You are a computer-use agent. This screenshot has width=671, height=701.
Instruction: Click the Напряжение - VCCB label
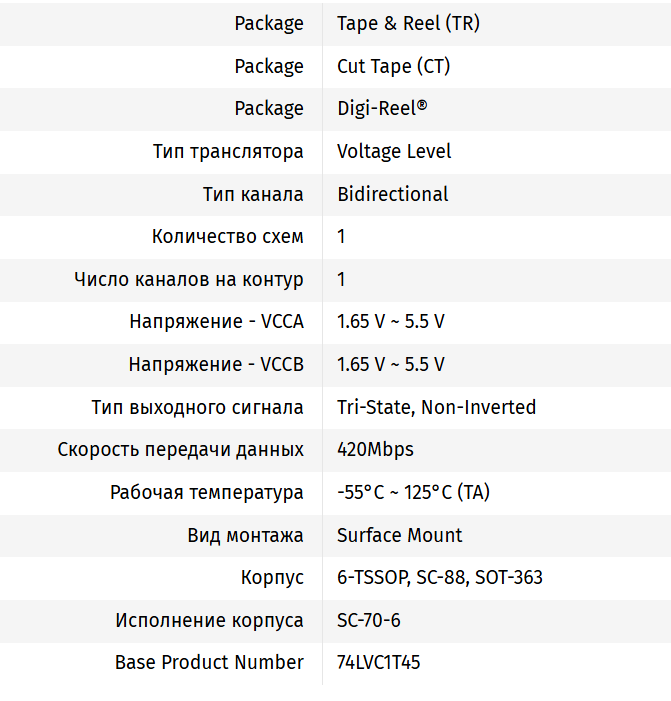[x=216, y=364]
